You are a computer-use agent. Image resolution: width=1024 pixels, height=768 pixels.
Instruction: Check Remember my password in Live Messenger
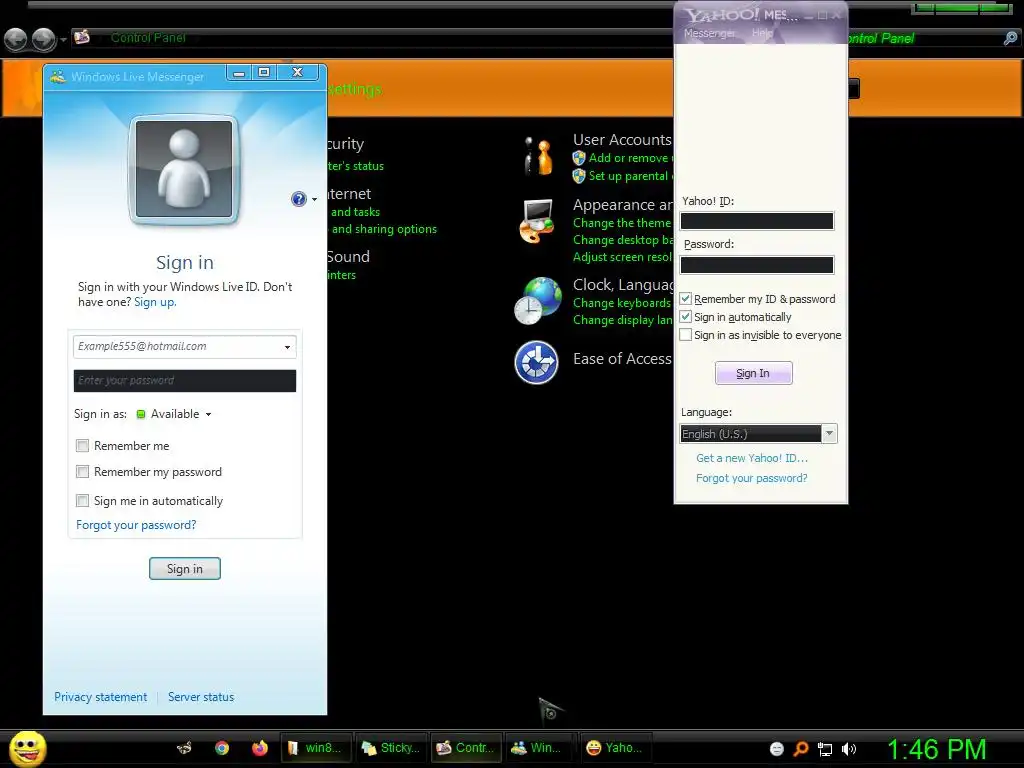click(82, 472)
